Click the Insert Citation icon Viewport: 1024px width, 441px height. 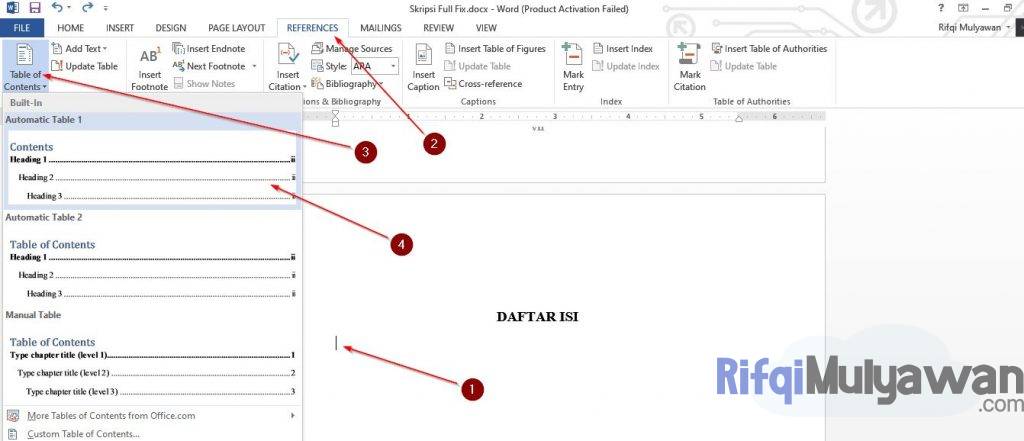tap(288, 60)
